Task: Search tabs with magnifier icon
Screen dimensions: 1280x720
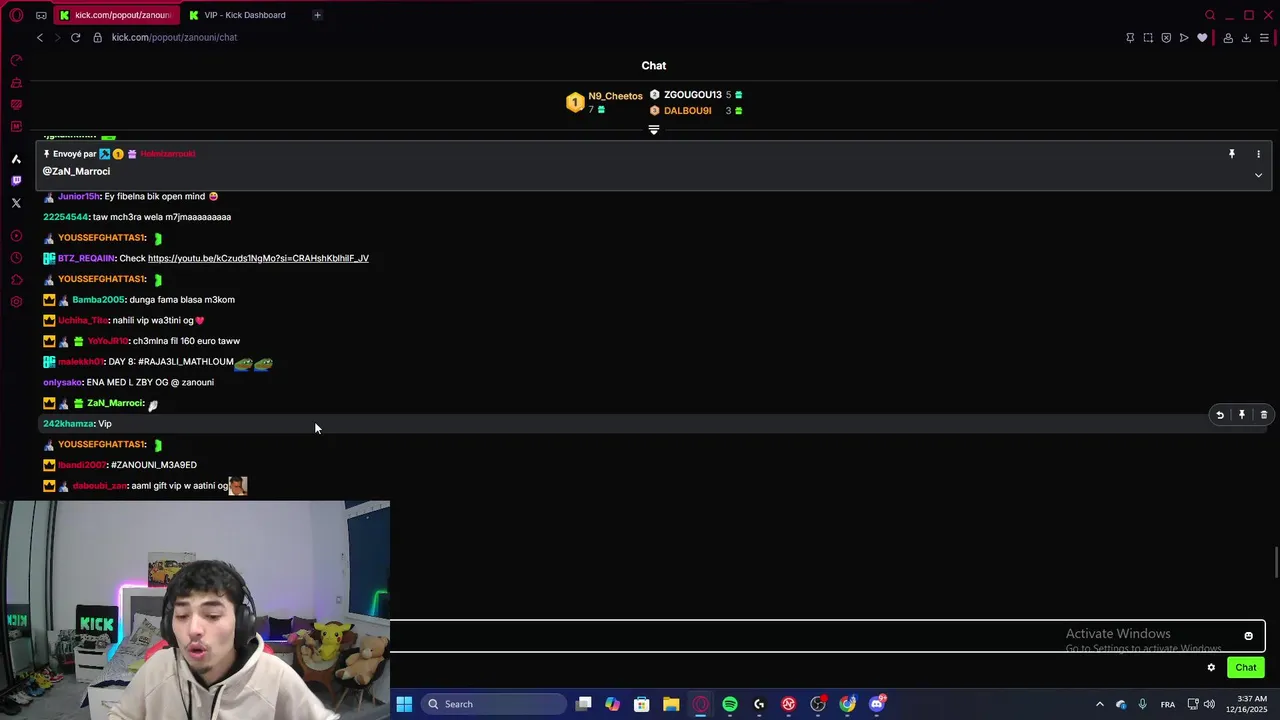Action: (x=1210, y=15)
